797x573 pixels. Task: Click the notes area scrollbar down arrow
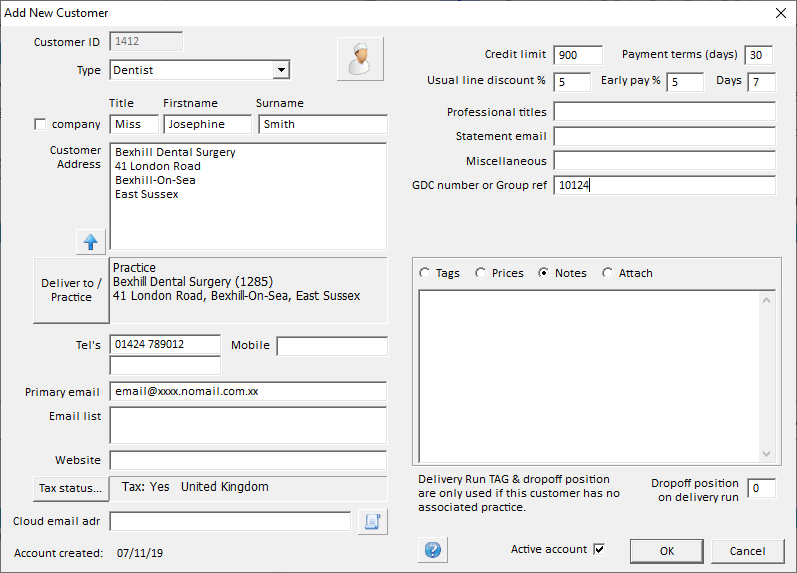[767, 454]
